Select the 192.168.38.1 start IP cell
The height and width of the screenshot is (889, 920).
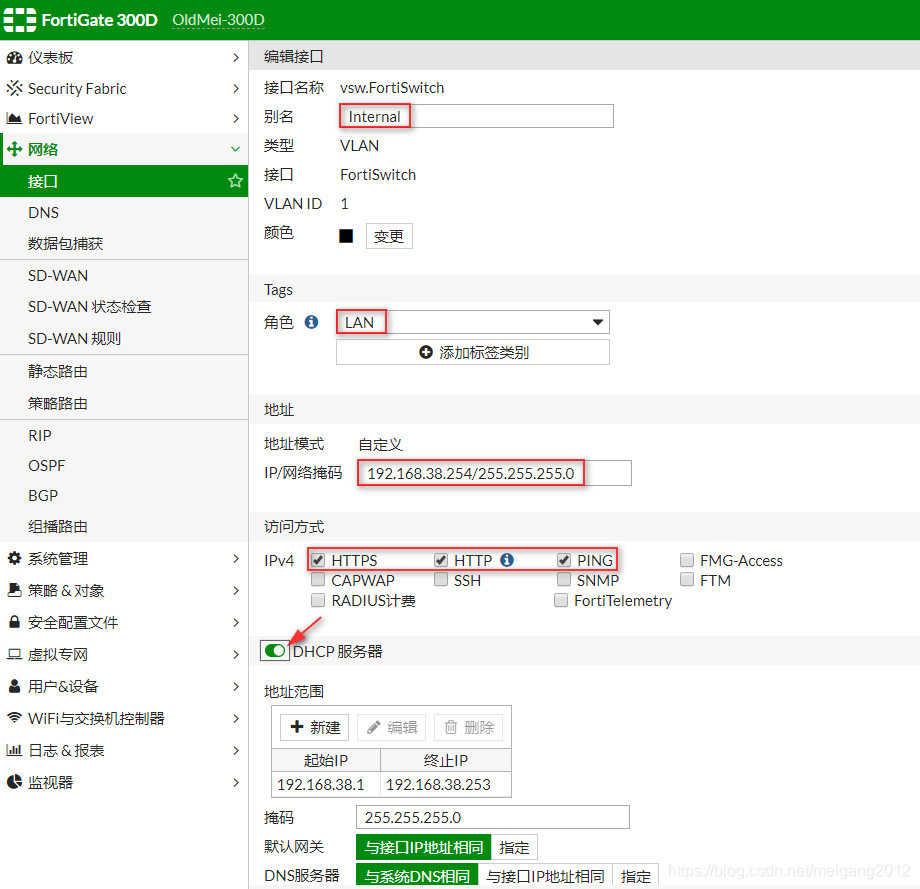click(326, 784)
